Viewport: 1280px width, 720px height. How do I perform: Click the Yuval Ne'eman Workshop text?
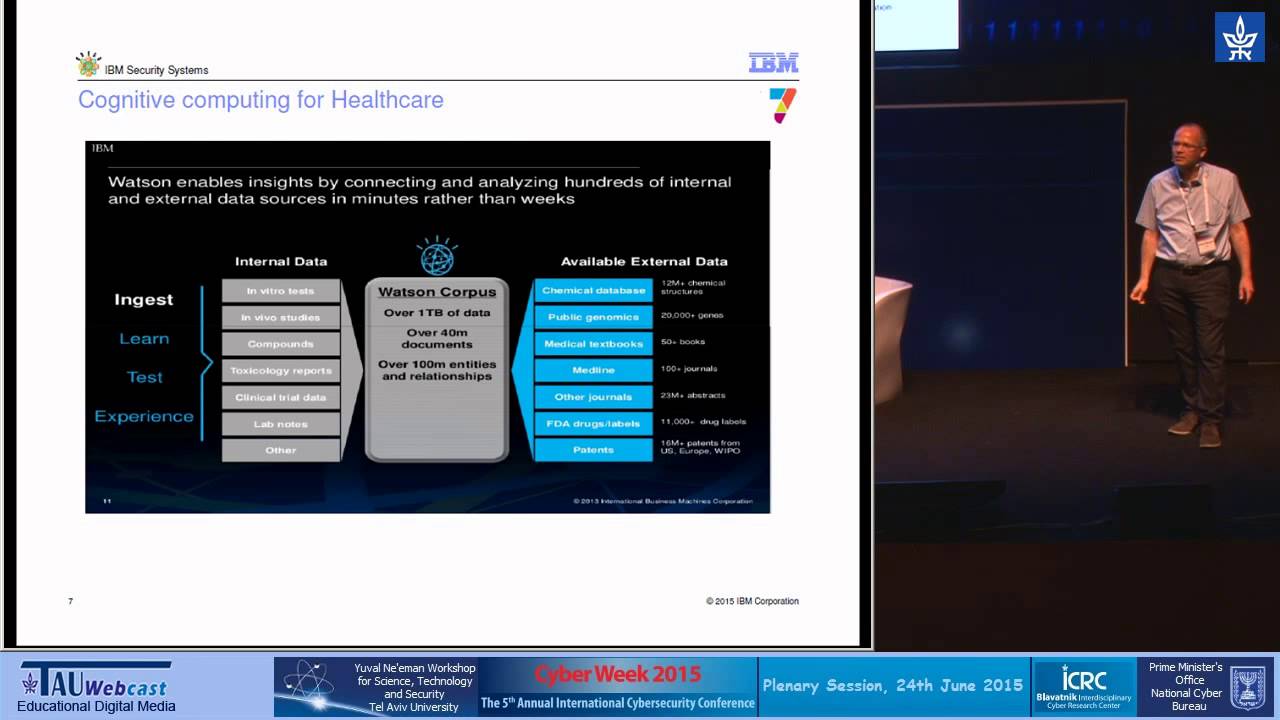point(414,686)
